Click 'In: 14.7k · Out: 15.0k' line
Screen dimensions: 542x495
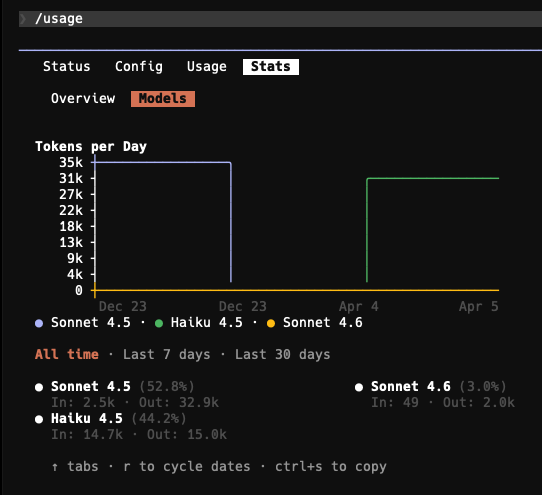139,435
